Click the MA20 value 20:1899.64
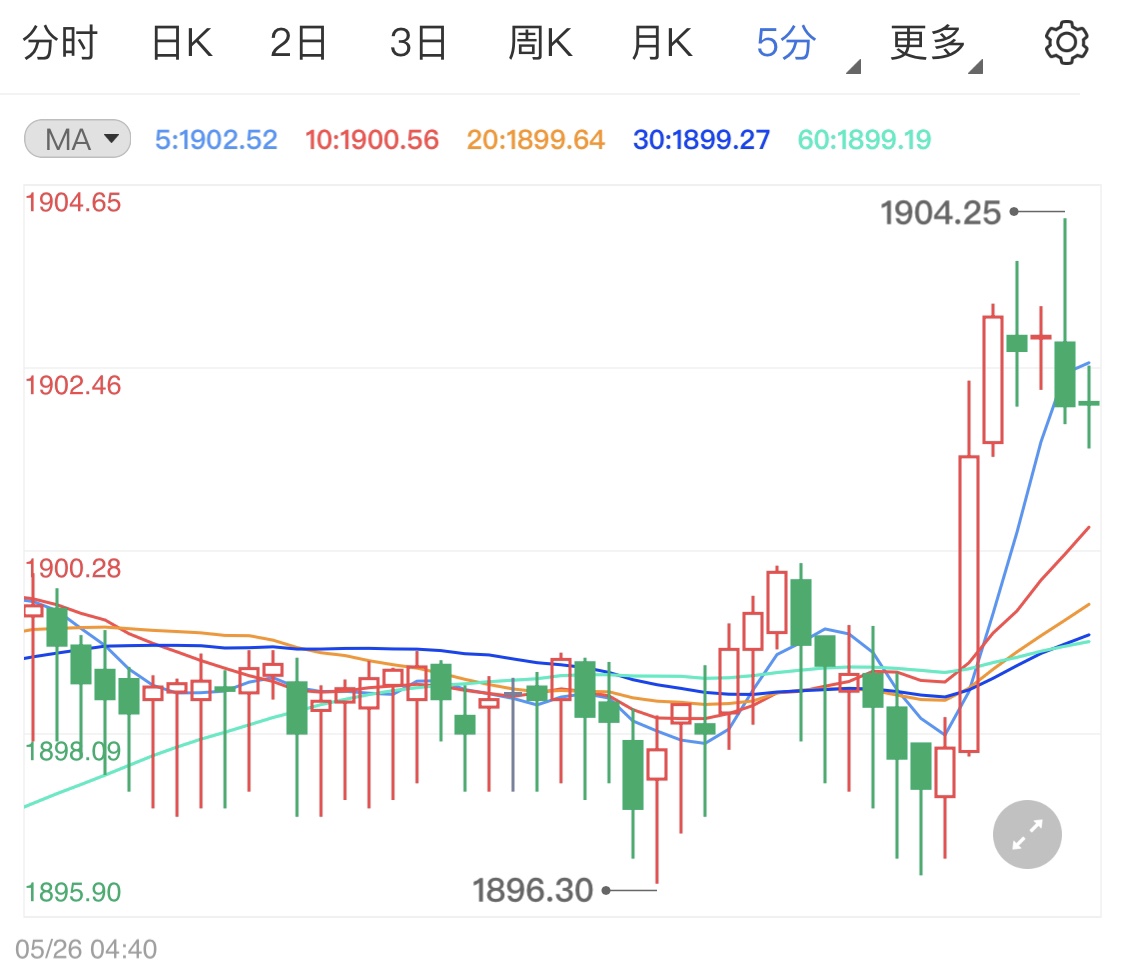 tap(535, 139)
